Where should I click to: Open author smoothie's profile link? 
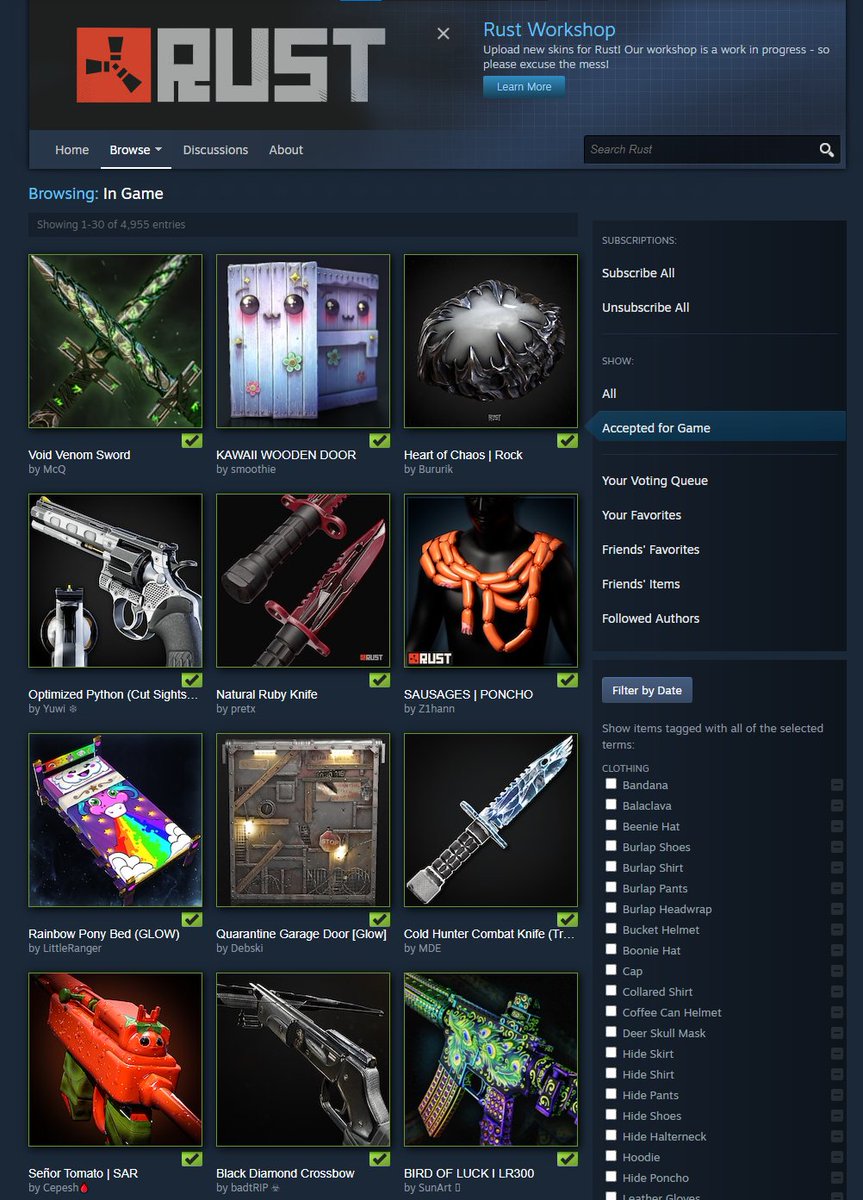[x=252, y=470]
